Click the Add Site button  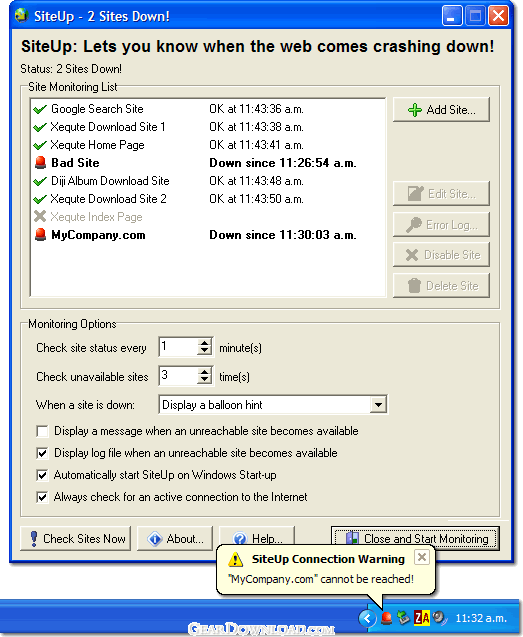coord(441,110)
